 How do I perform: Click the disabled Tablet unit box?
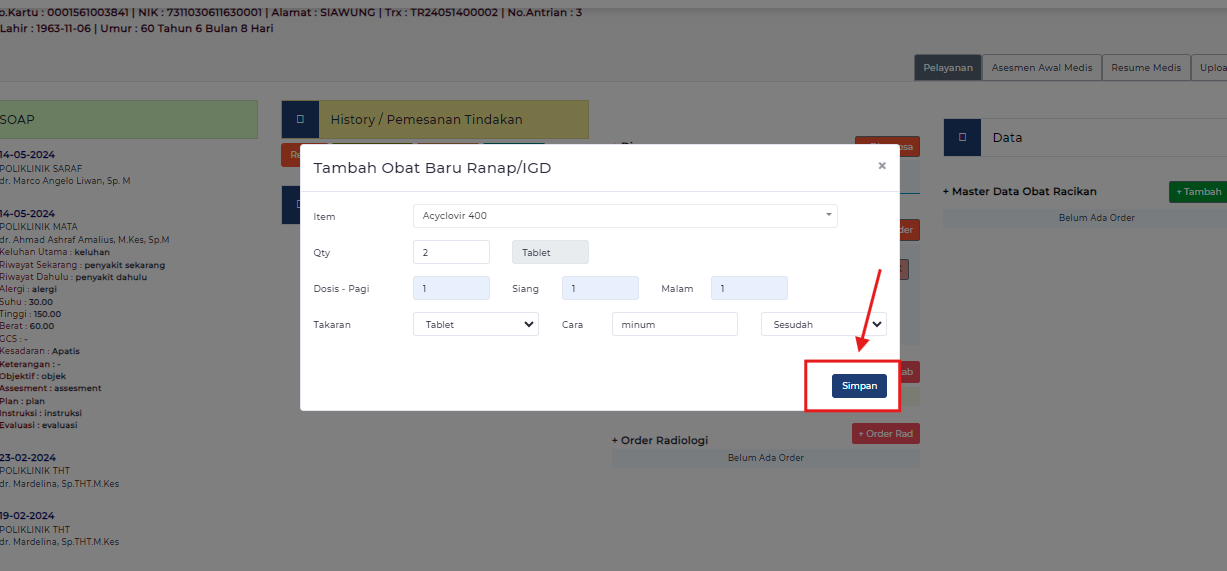point(550,253)
